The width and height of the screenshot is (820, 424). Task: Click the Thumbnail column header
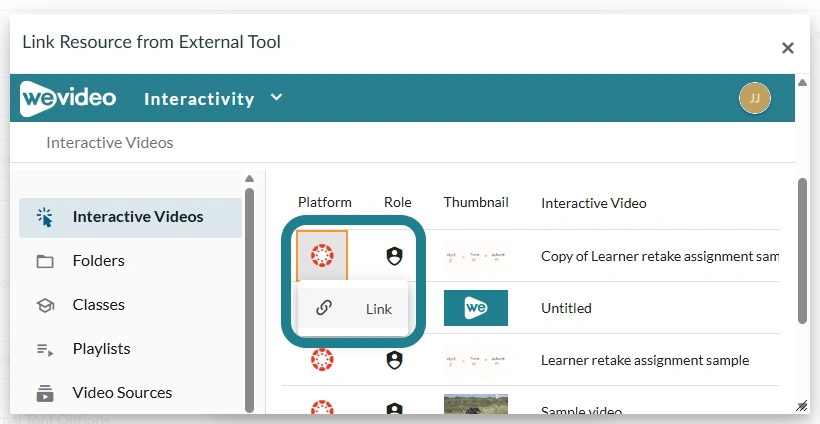pyautogui.click(x=476, y=202)
